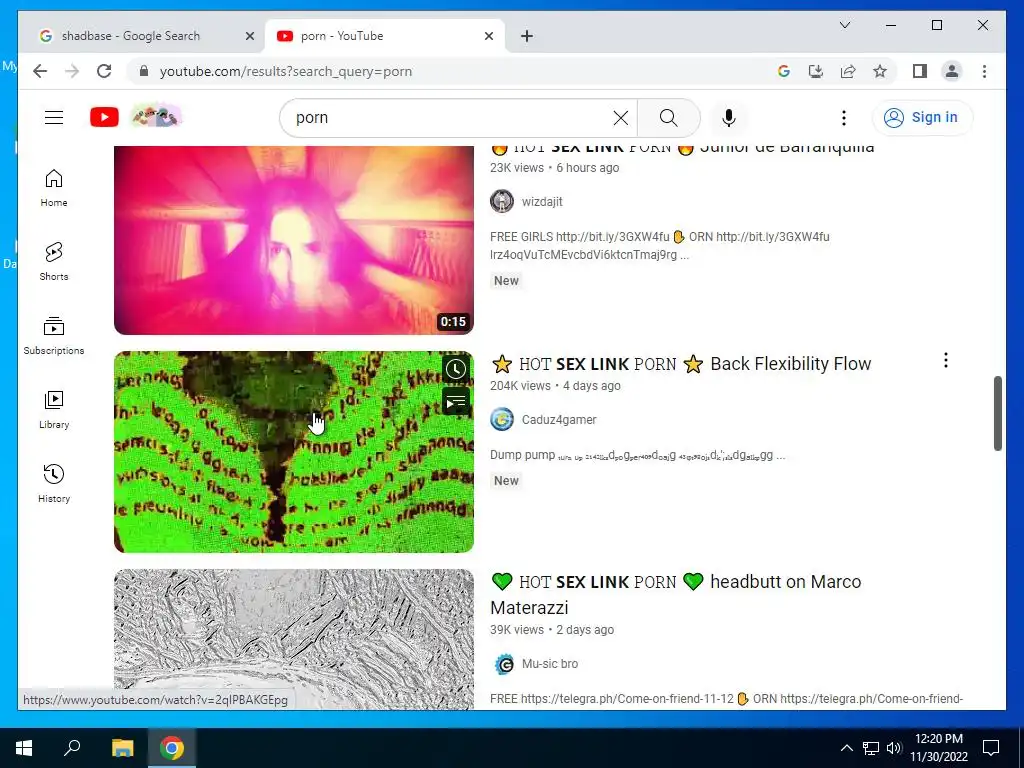This screenshot has height=768, width=1024.
Task: View site information via the padlock icon
Action: pos(144,71)
